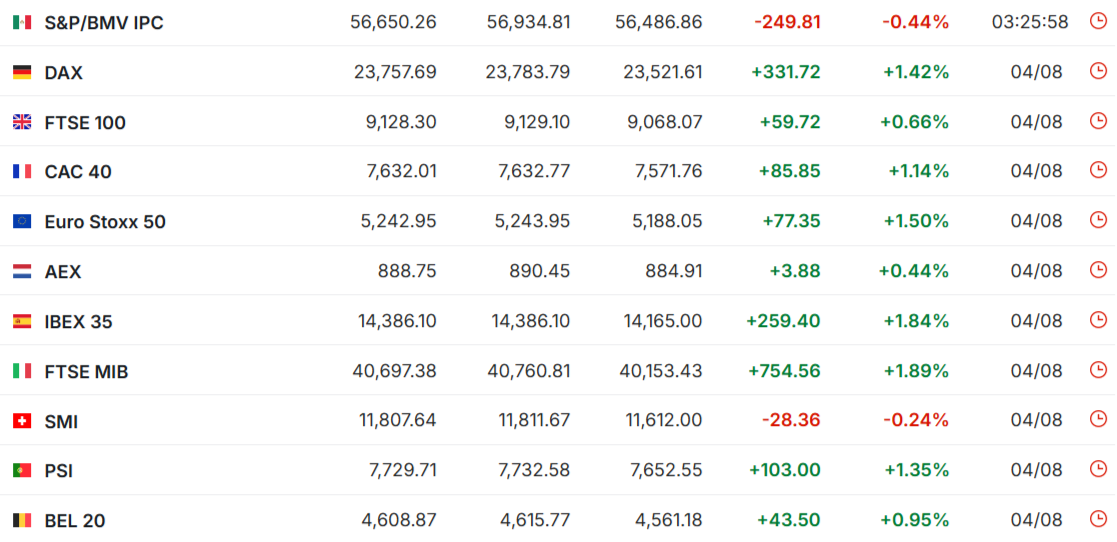Click the clock icon for S&P/BMV IPC
The width and height of the screenshot is (1117, 542).
pos(1098,21)
